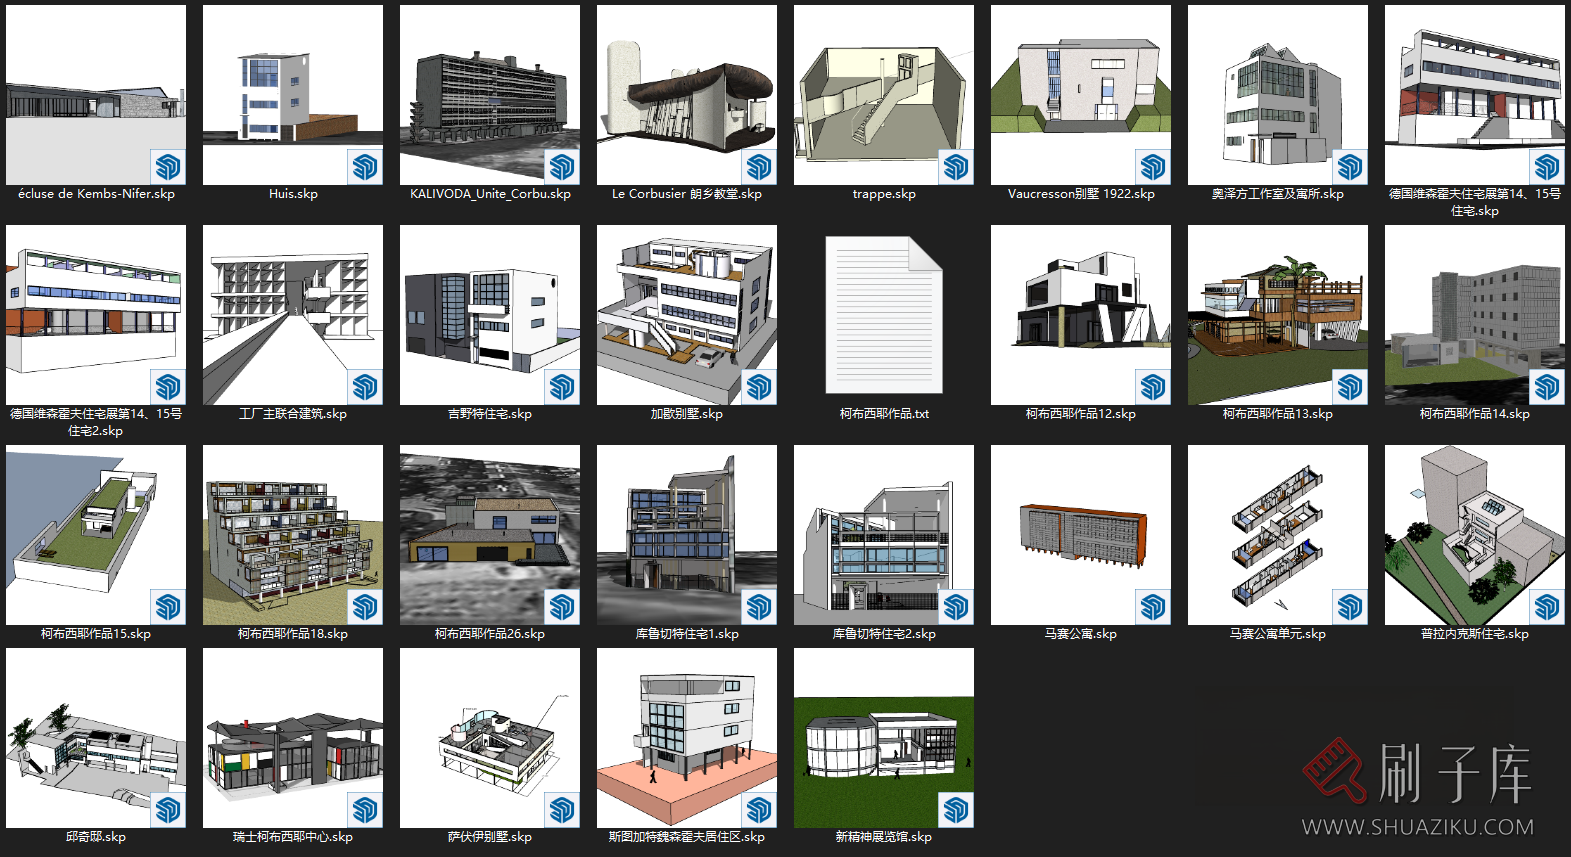This screenshot has height=857, width=1571.
Task: Select the 柯布西耶作品13.skp thumbnail
Action: point(1278,315)
